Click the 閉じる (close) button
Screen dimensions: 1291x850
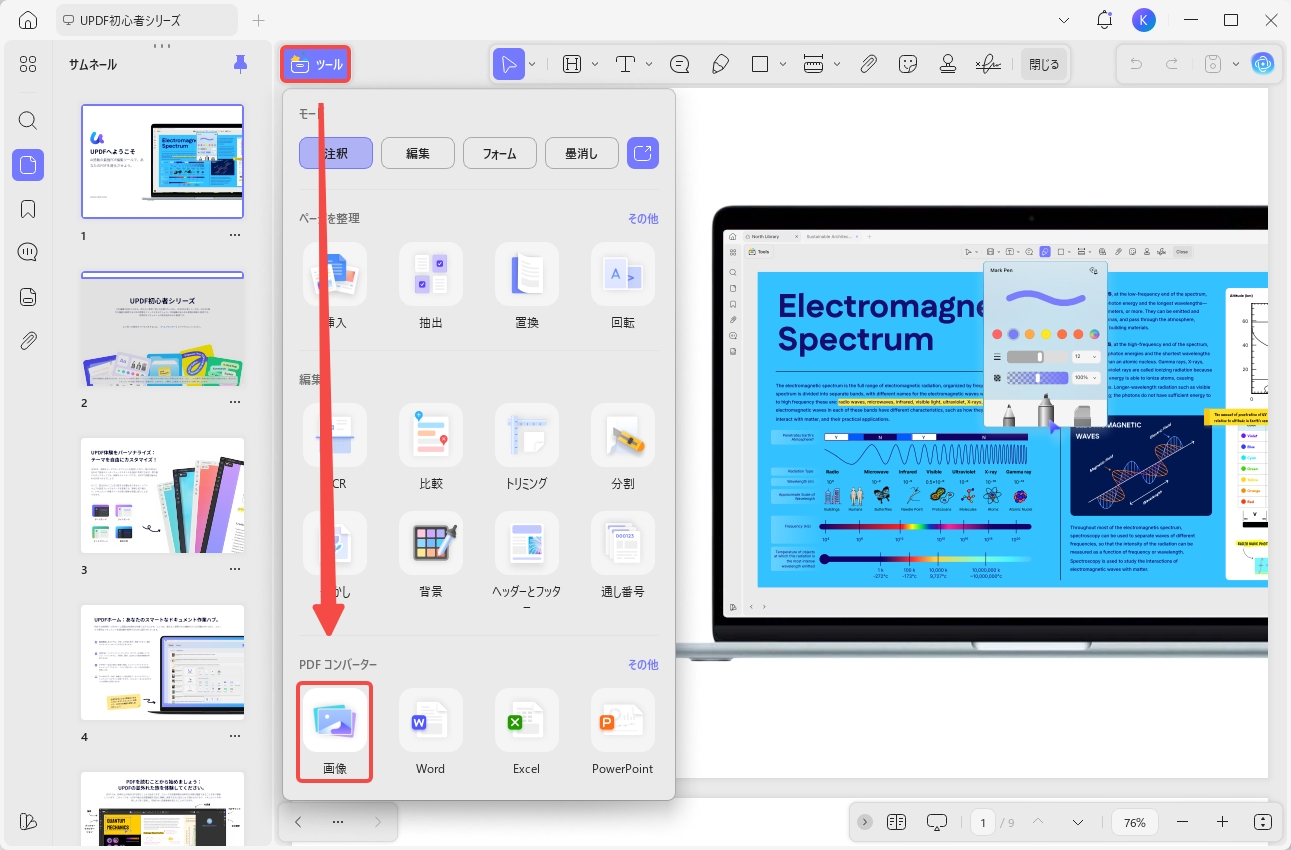(1044, 64)
